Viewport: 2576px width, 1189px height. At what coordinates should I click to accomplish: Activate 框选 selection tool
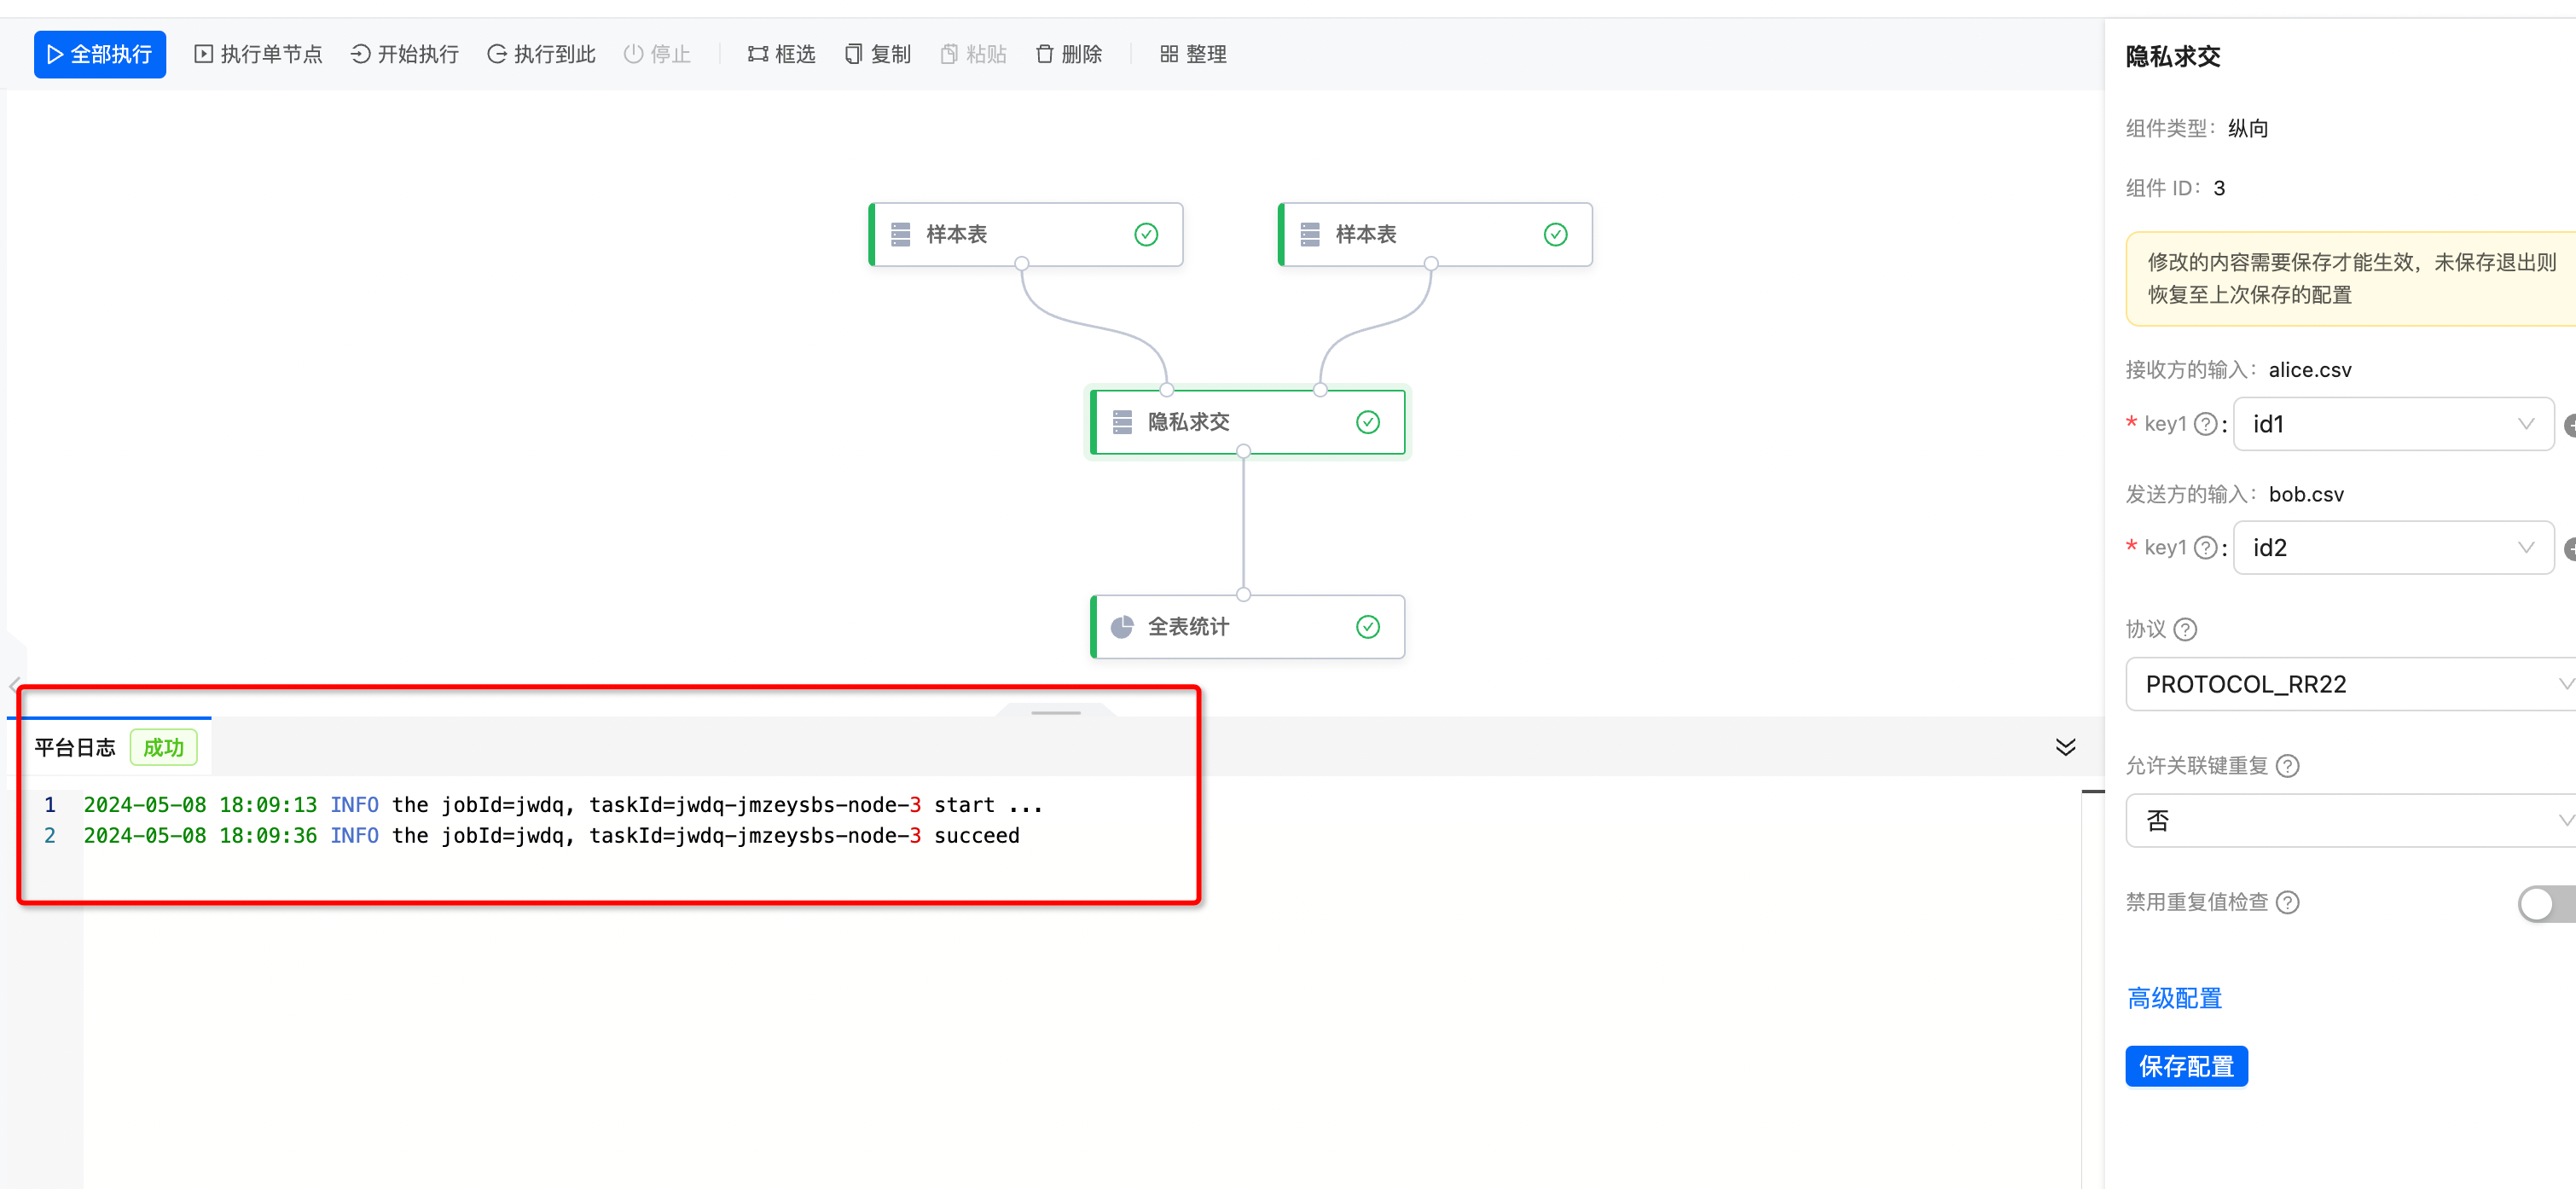coord(781,54)
